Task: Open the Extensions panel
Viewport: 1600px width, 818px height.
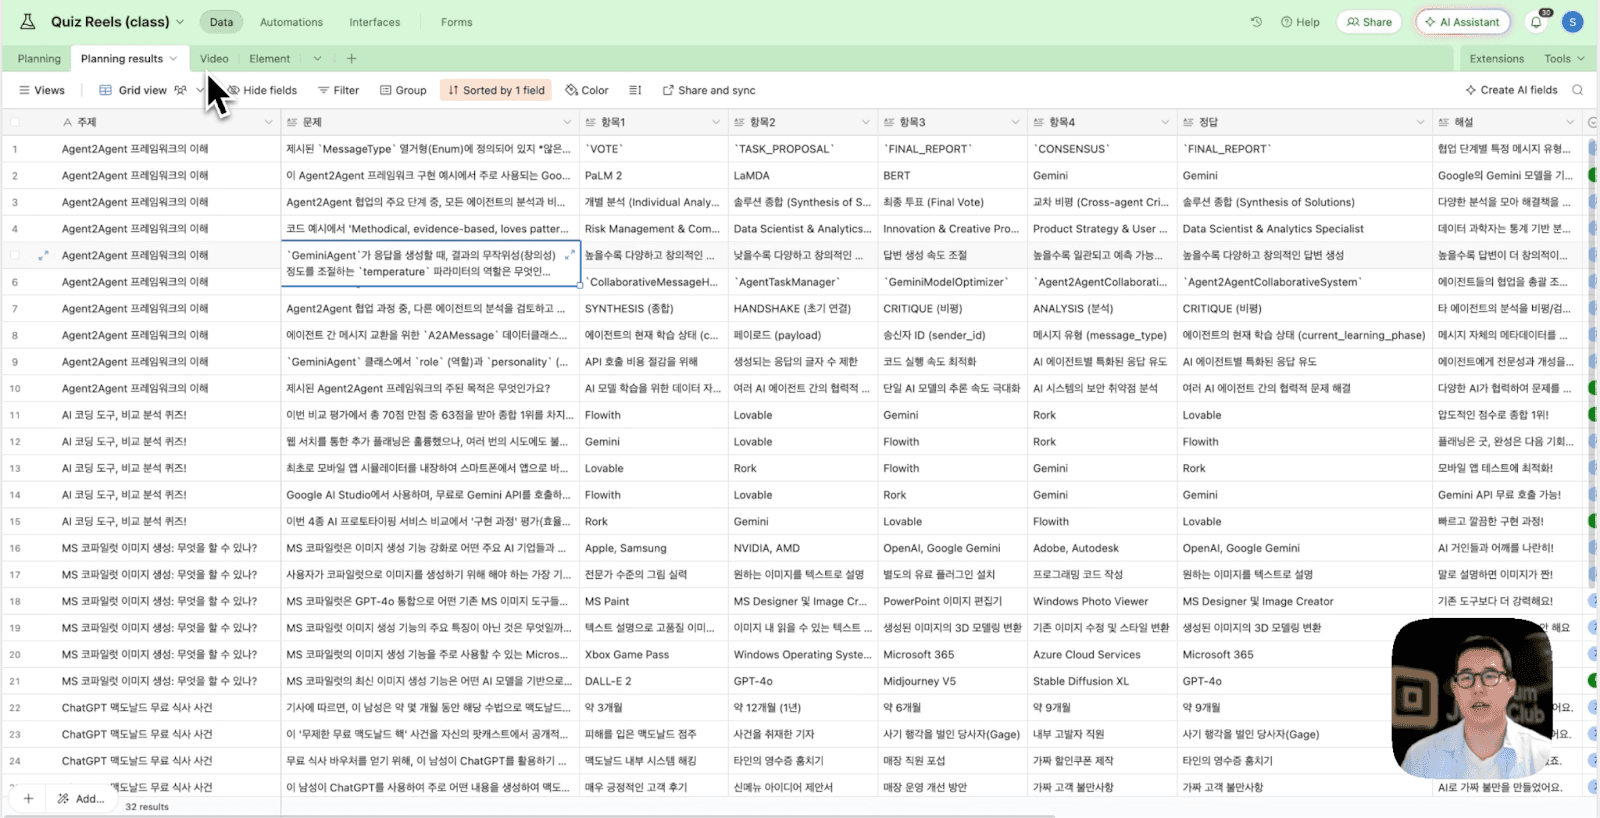Action: pyautogui.click(x=1496, y=58)
